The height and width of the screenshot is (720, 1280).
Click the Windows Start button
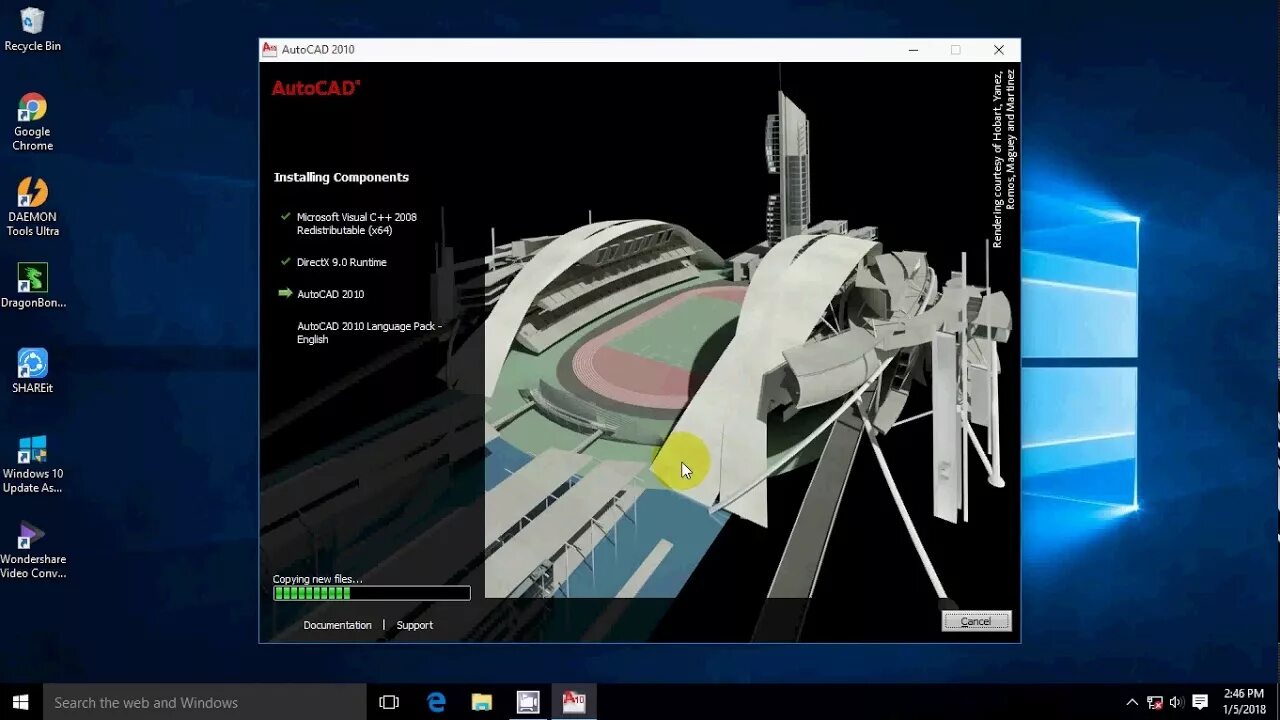21,702
